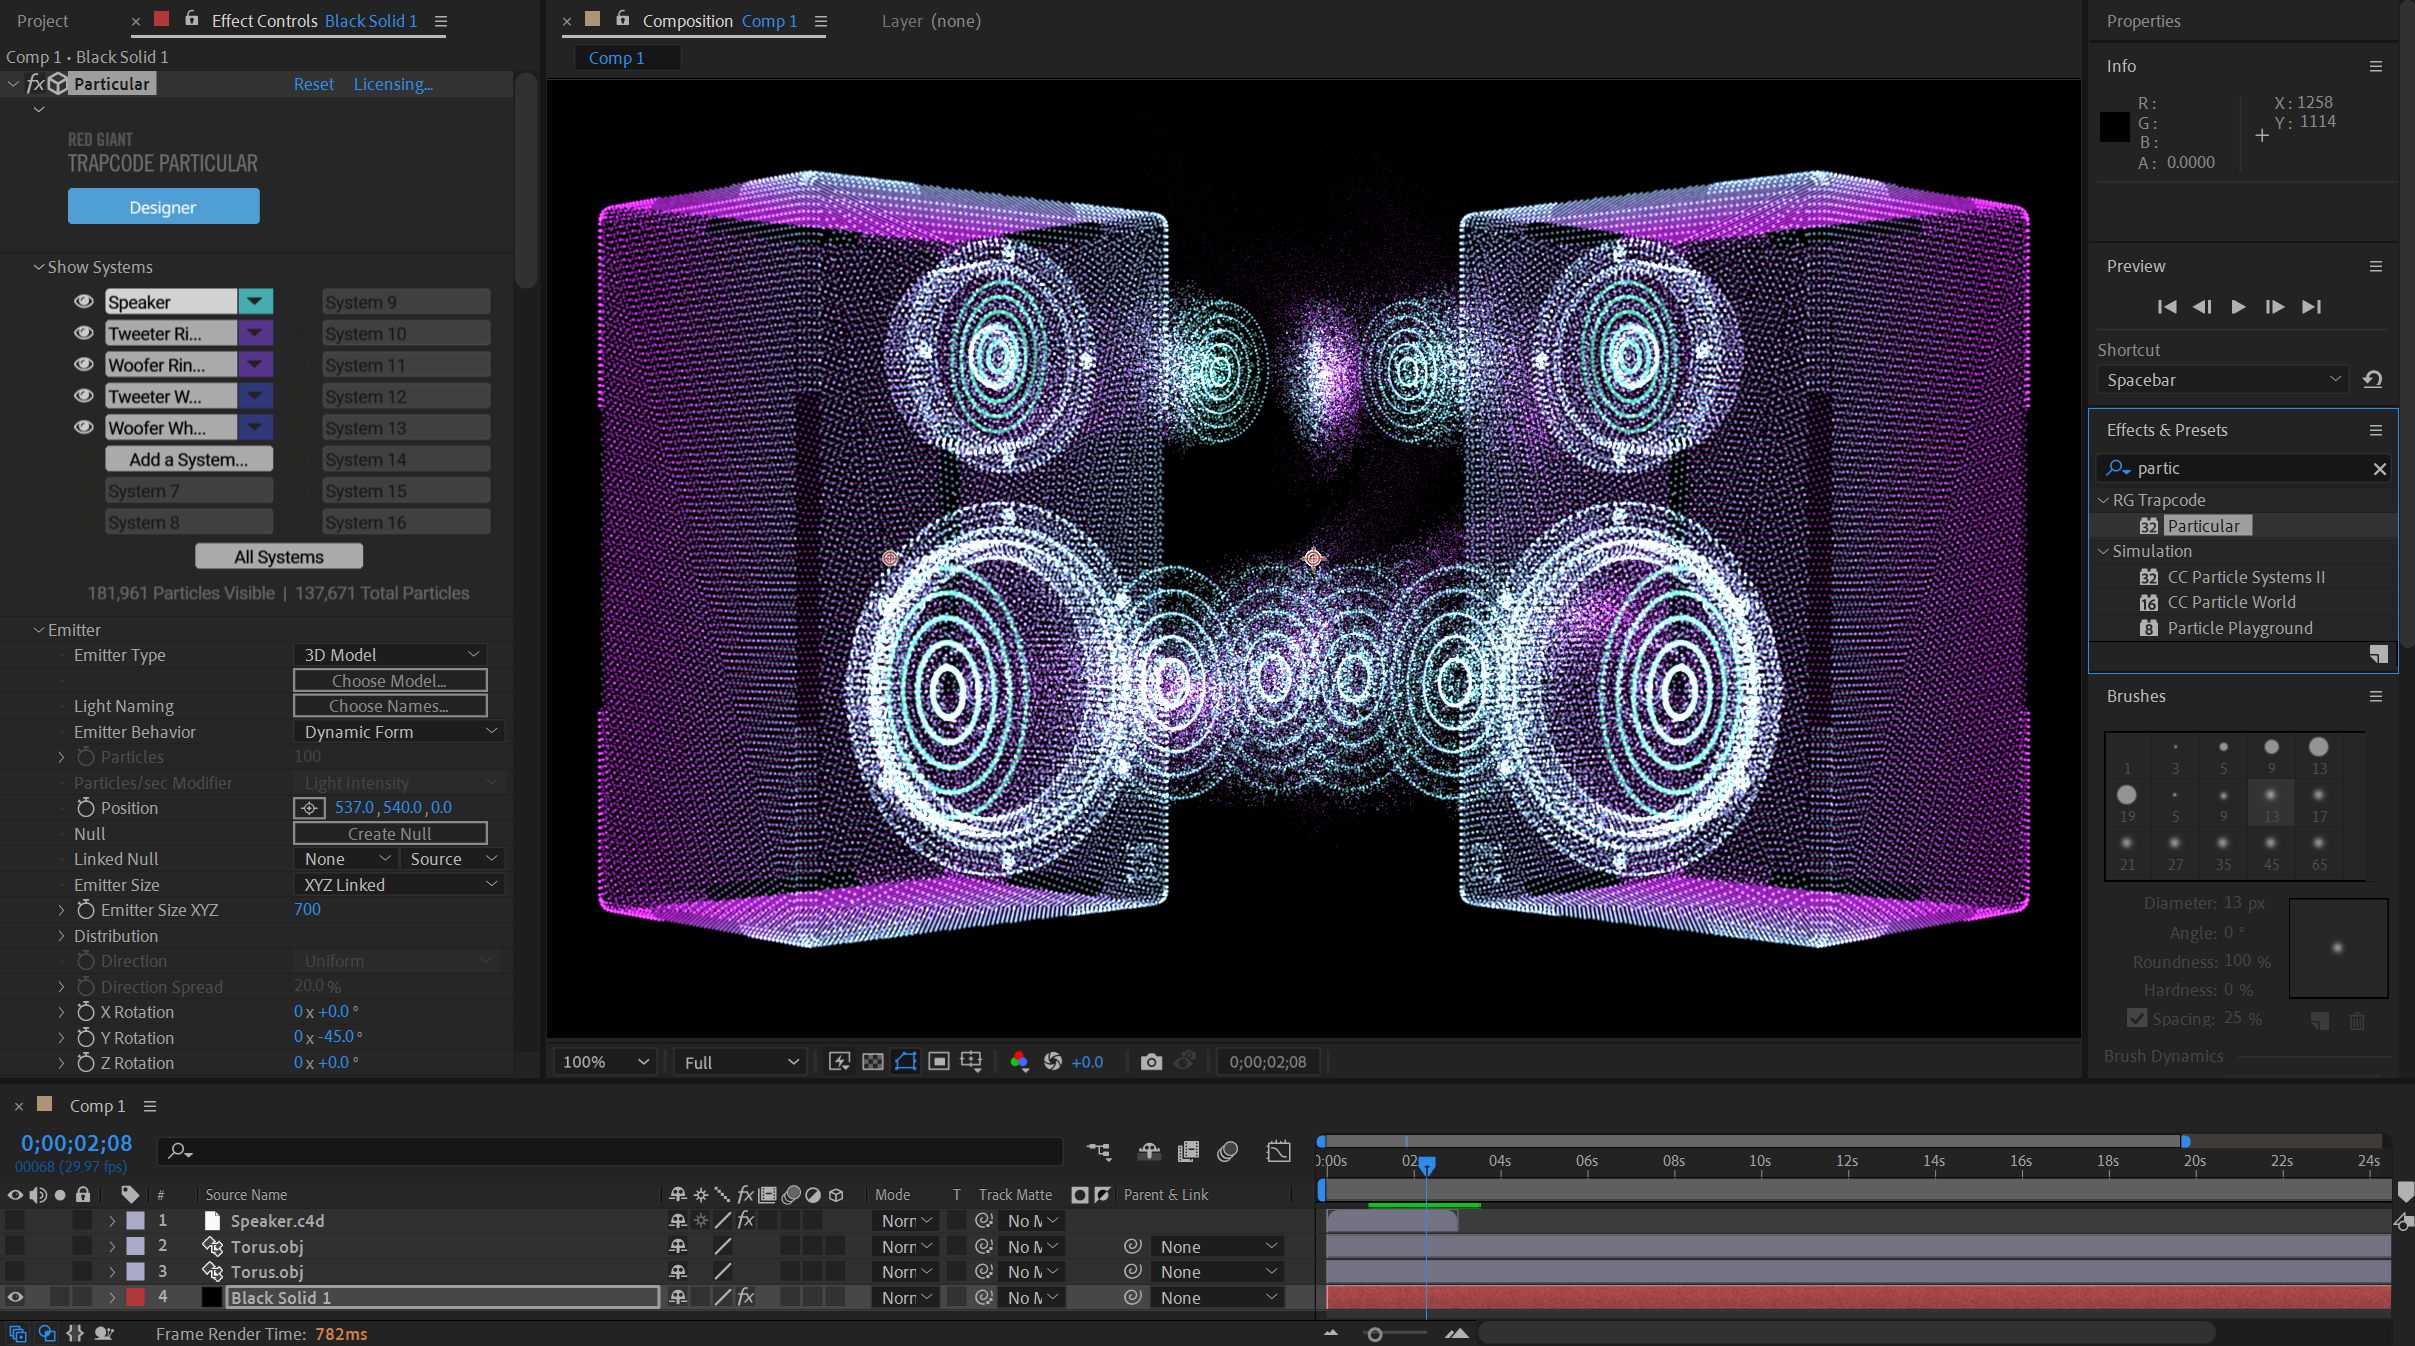Expand the Distribution property group
The height and width of the screenshot is (1346, 2415).
point(61,936)
